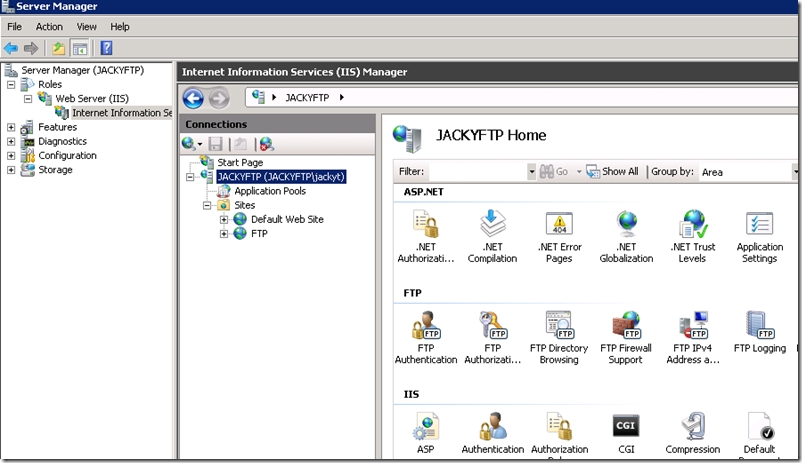Click inside the Filter text field

point(478,172)
